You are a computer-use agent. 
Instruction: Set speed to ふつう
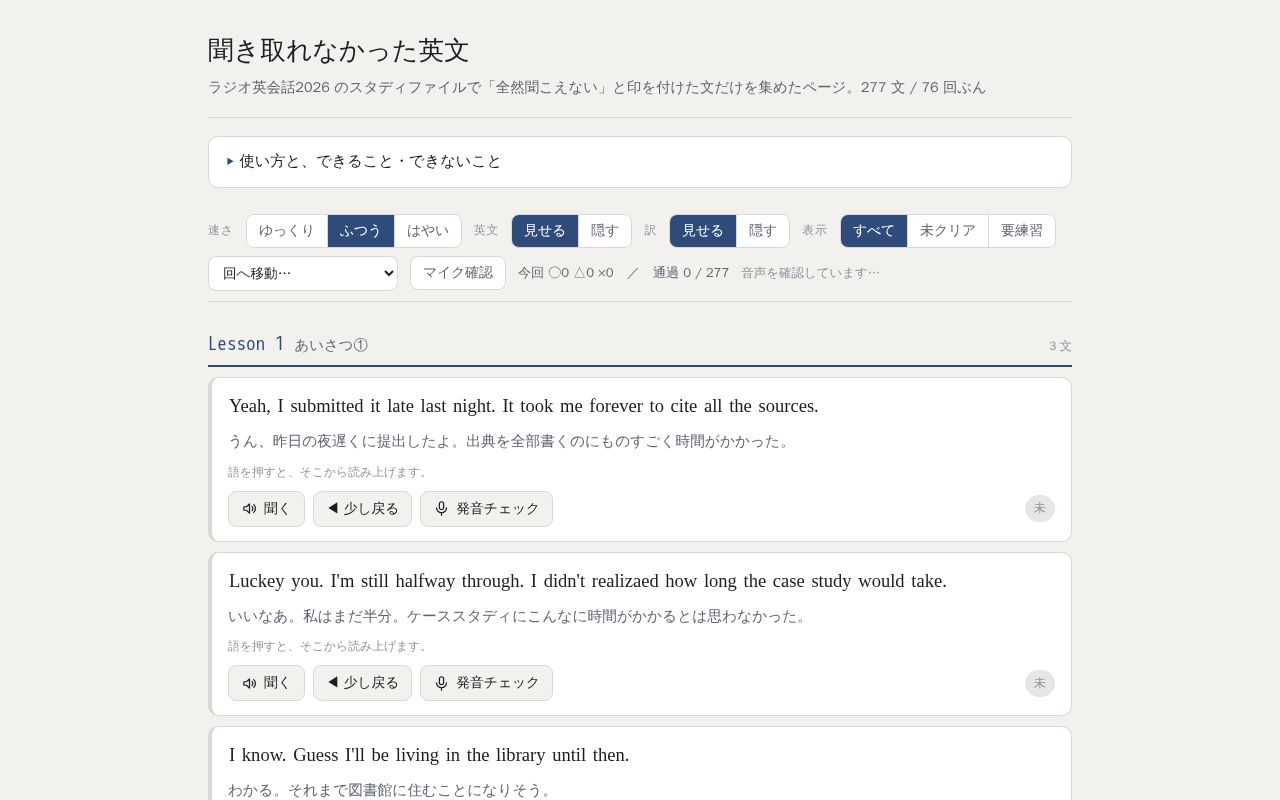point(361,231)
